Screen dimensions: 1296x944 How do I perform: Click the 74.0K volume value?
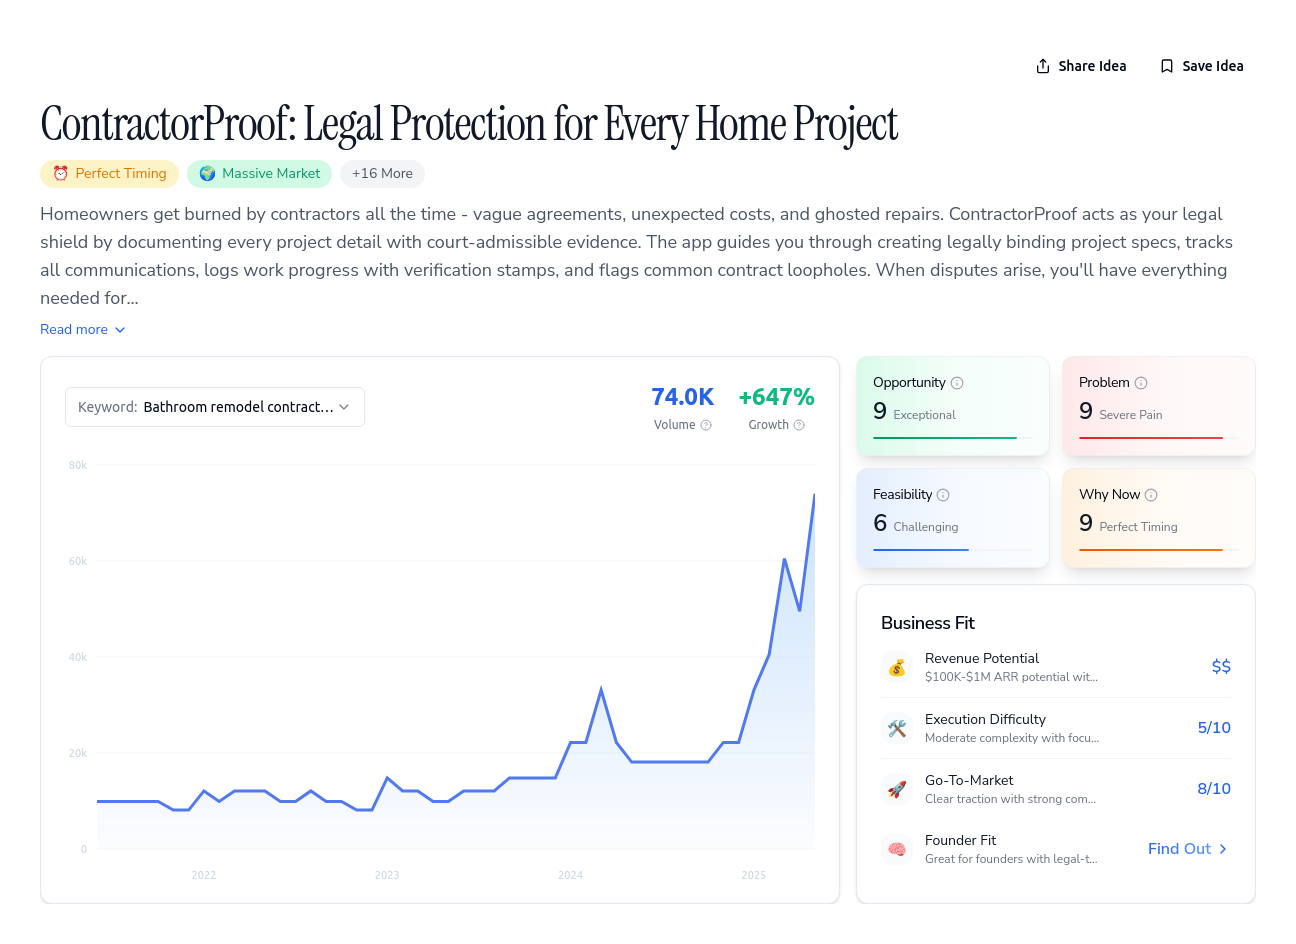pos(682,397)
